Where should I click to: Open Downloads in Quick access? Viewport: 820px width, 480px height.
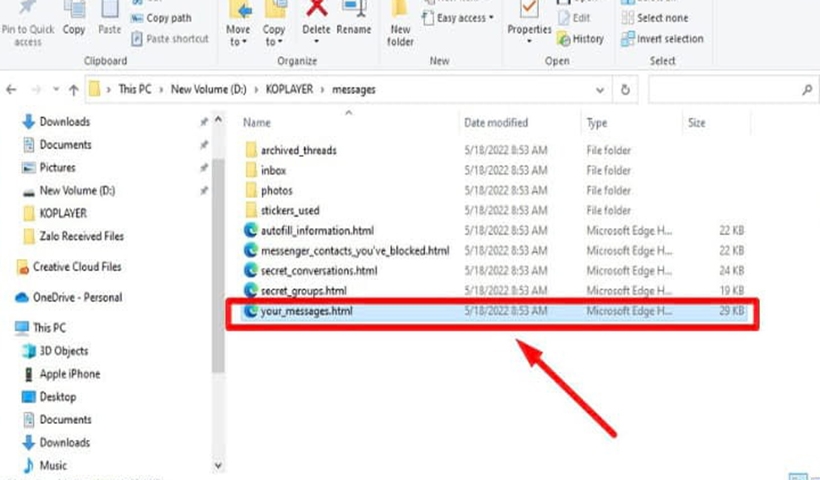pos(65,122)
